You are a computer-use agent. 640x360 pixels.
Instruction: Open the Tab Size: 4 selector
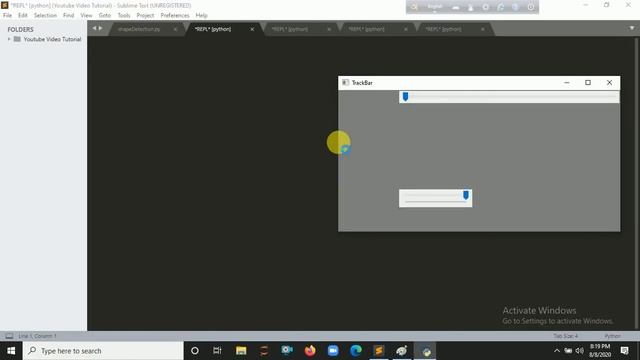click(x=565, y=336)
